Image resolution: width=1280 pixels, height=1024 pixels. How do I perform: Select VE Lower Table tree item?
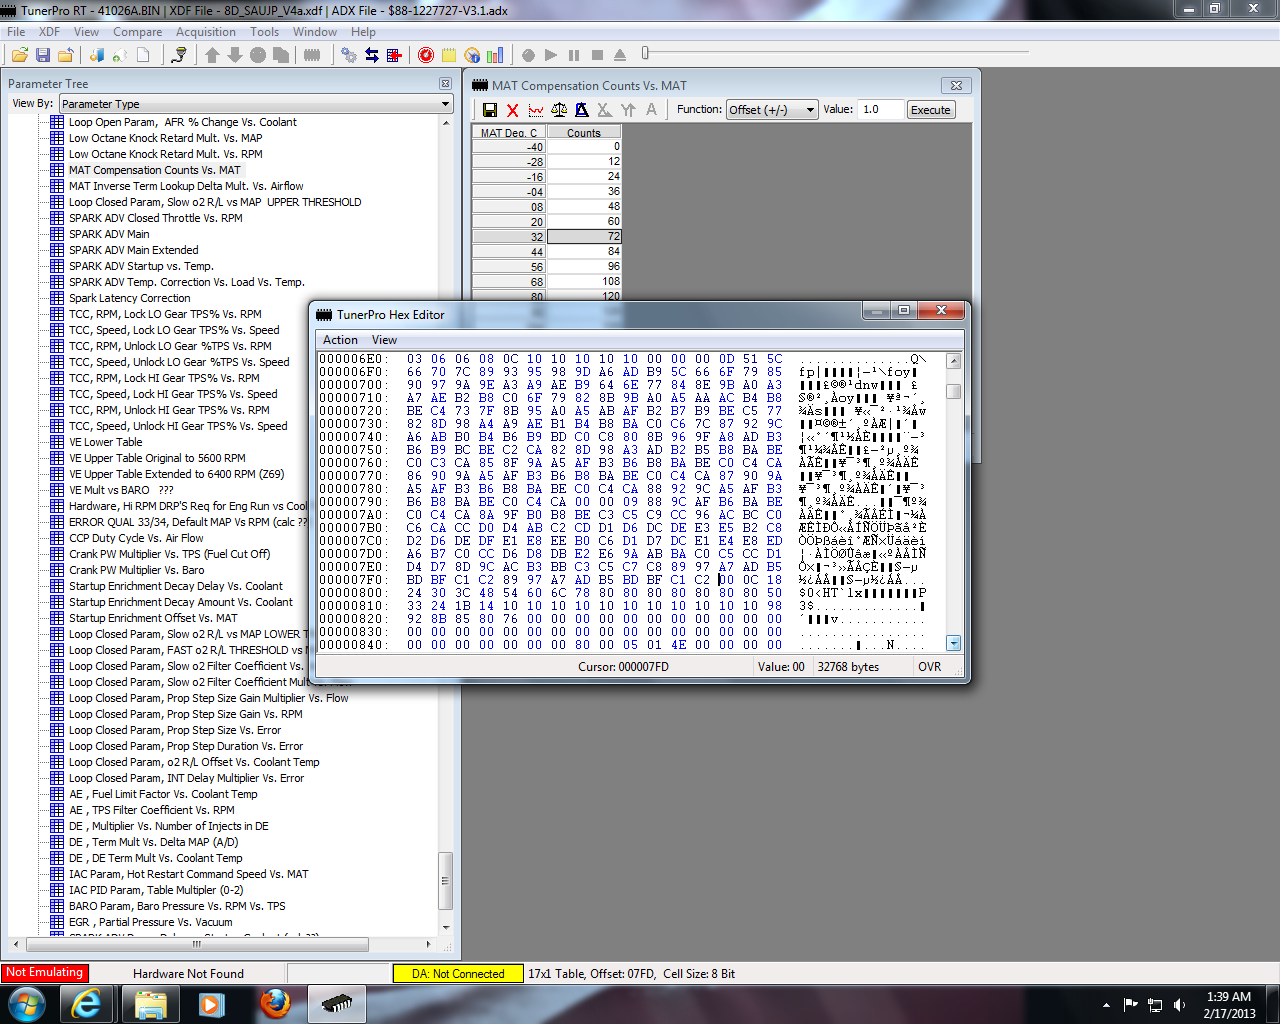105,442
